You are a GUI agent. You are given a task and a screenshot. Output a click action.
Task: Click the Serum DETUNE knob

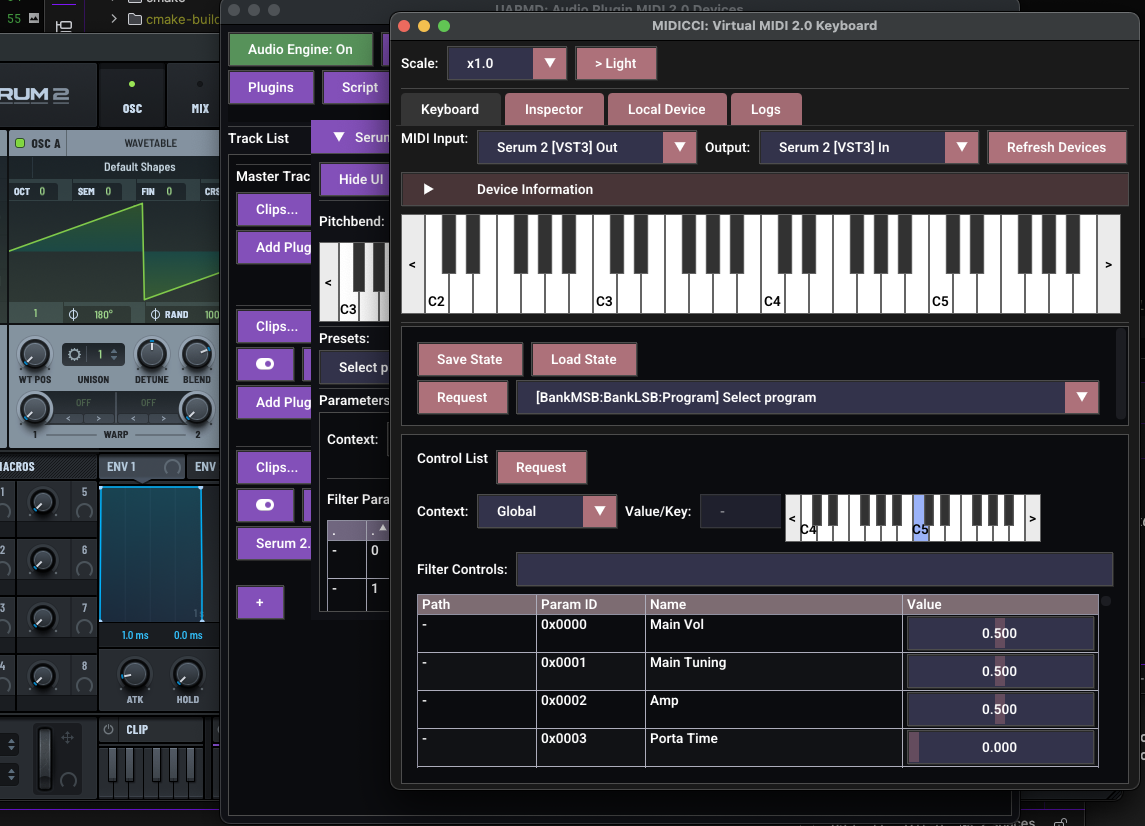(151, 354)
